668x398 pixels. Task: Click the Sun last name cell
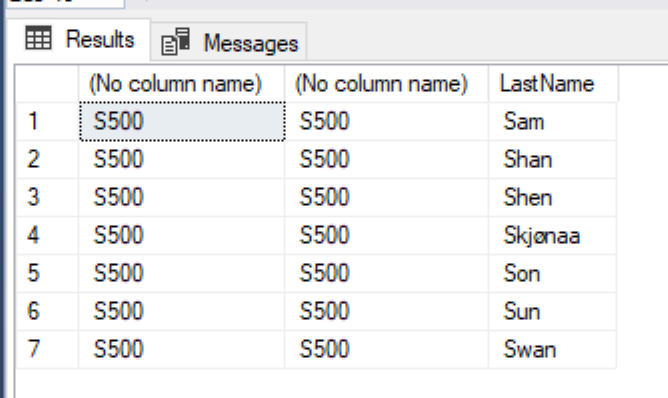click(553, 311)
